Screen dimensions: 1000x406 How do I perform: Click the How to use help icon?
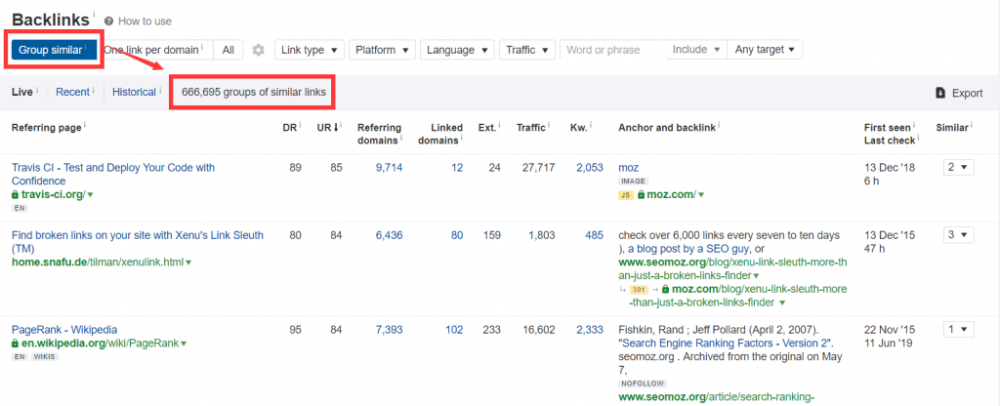coord(108,20)
